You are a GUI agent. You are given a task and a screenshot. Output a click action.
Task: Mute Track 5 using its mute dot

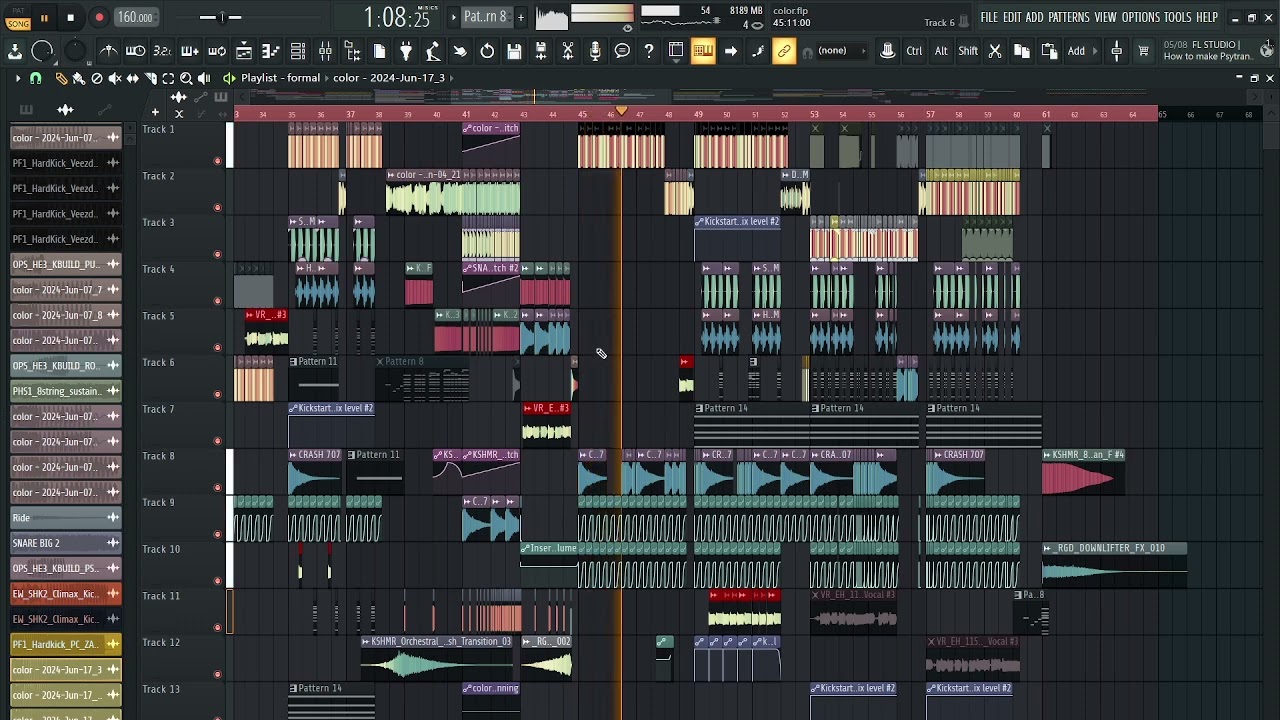217,347
